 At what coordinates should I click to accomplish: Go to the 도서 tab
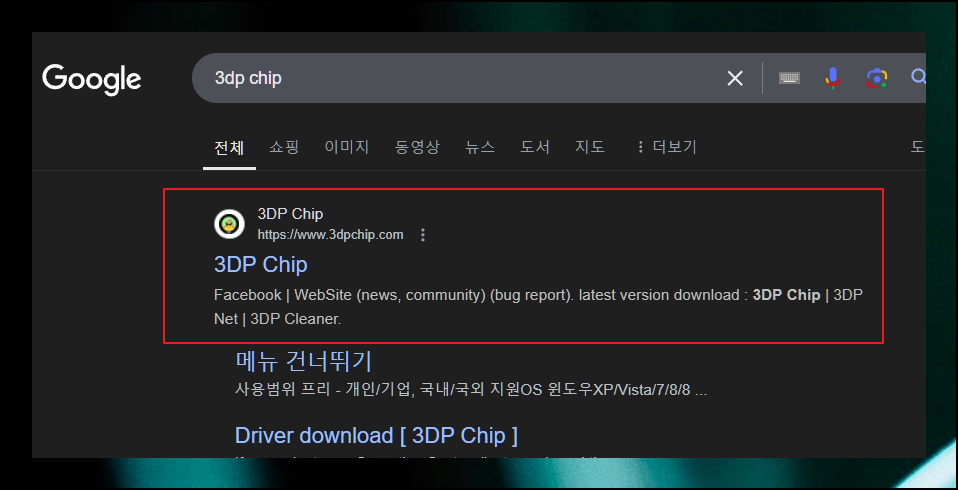coord(535,147)
